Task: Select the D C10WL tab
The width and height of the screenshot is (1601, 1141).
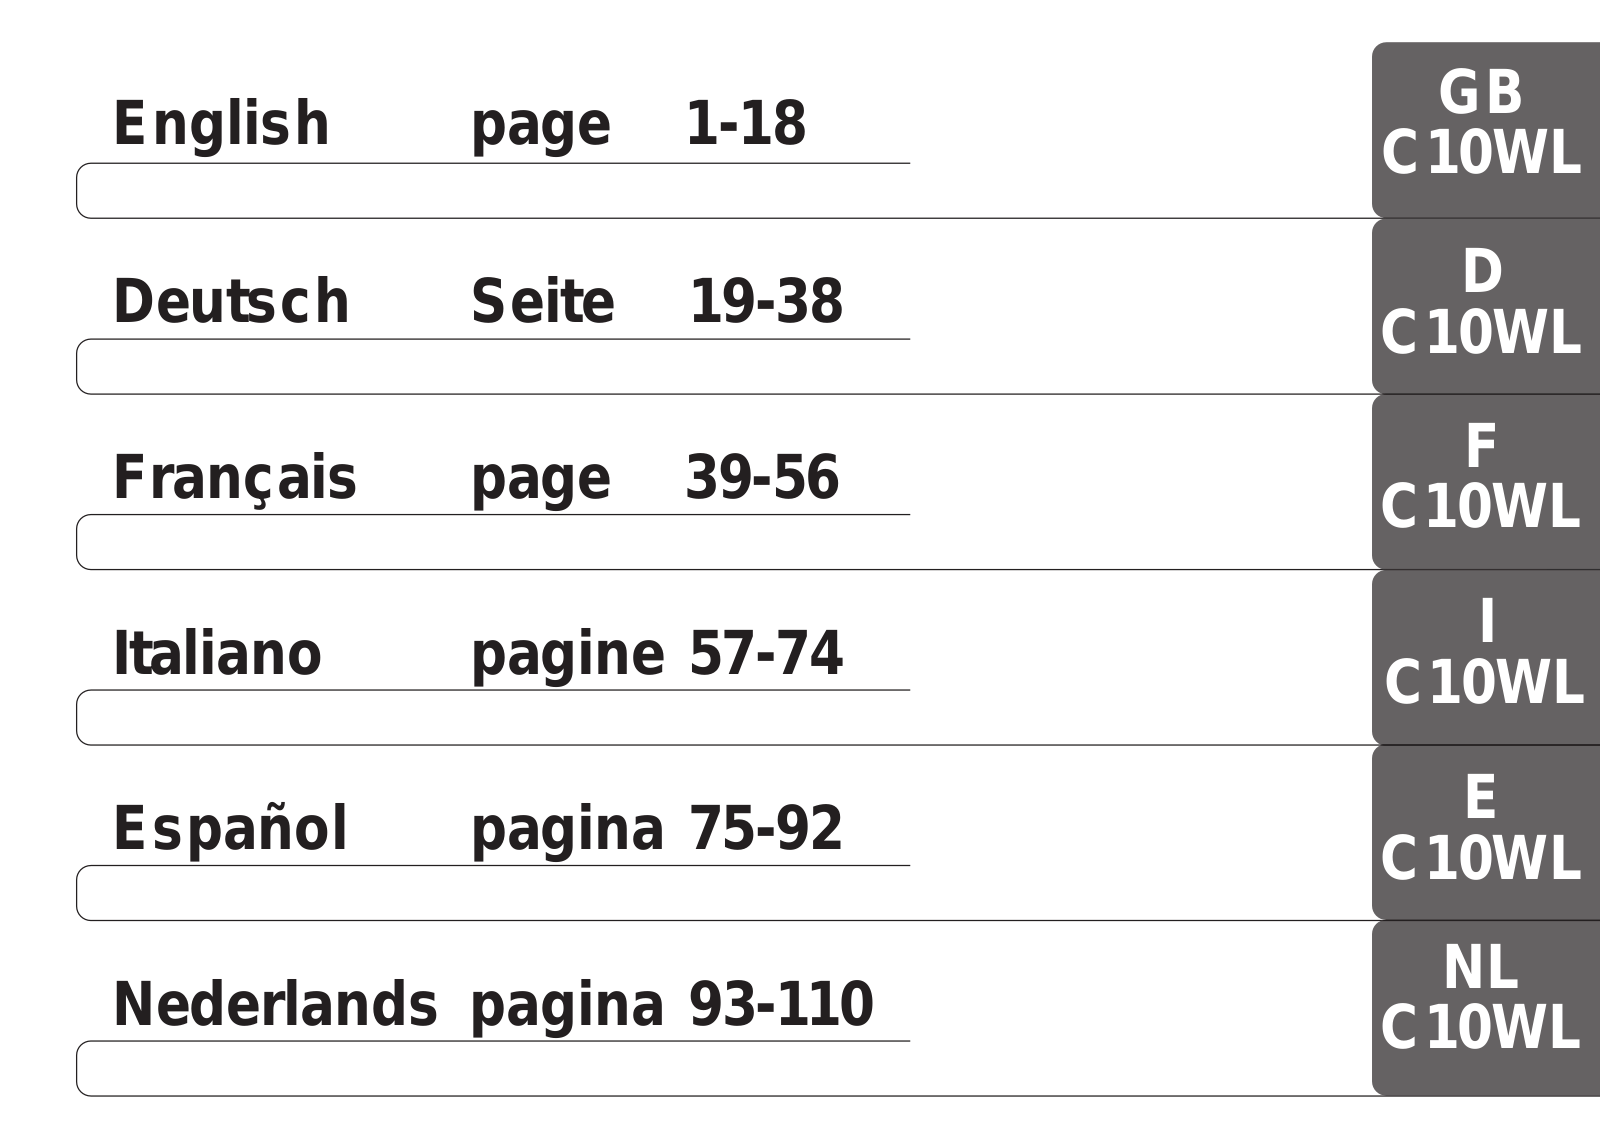Action: coord(1486,306)
